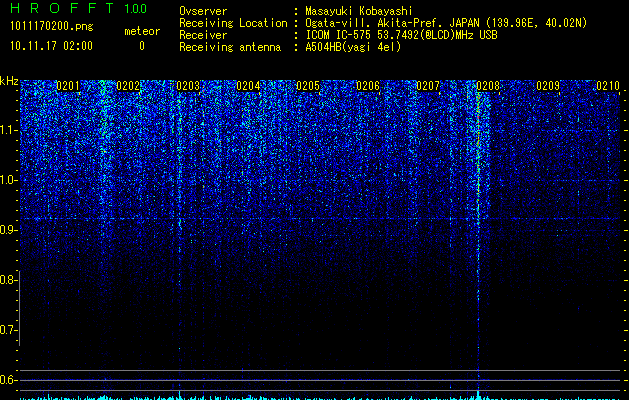Select the A504HB(yagi 4el) antenna value

point(353,47)
